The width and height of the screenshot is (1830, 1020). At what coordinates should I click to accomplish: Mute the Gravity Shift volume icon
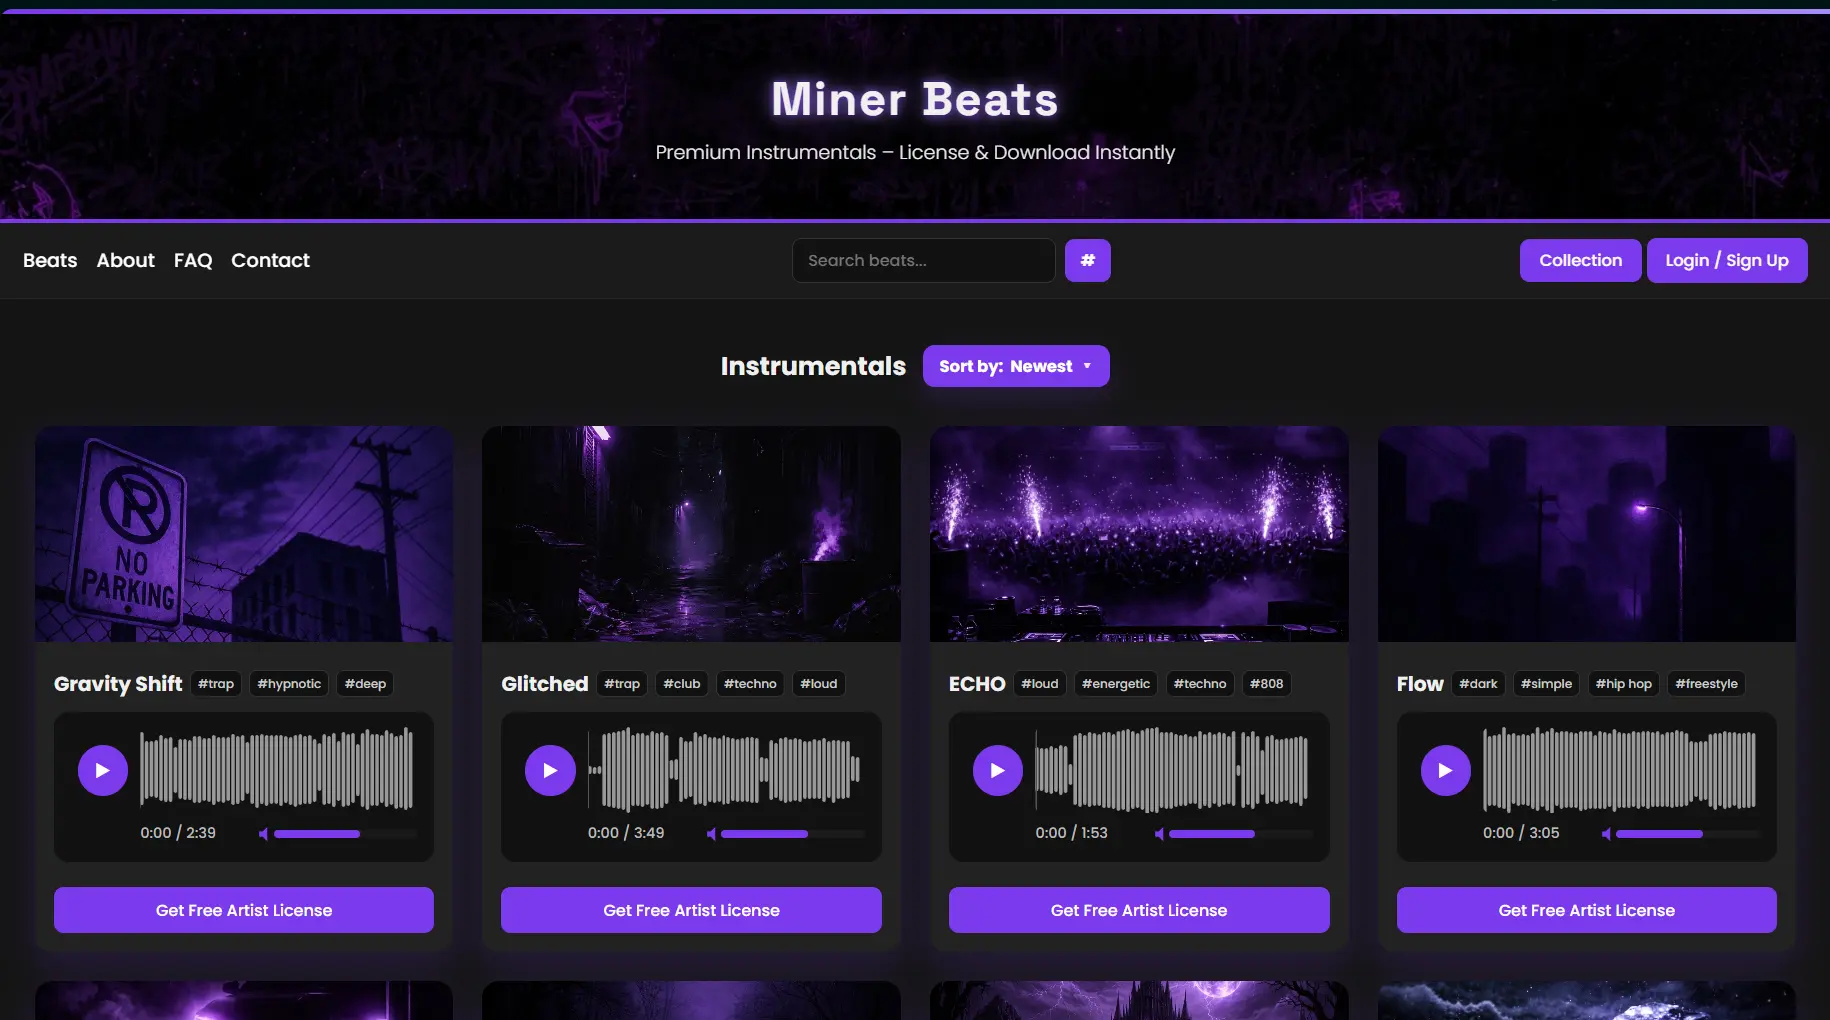pyautogui.click(x=263, y=834)
